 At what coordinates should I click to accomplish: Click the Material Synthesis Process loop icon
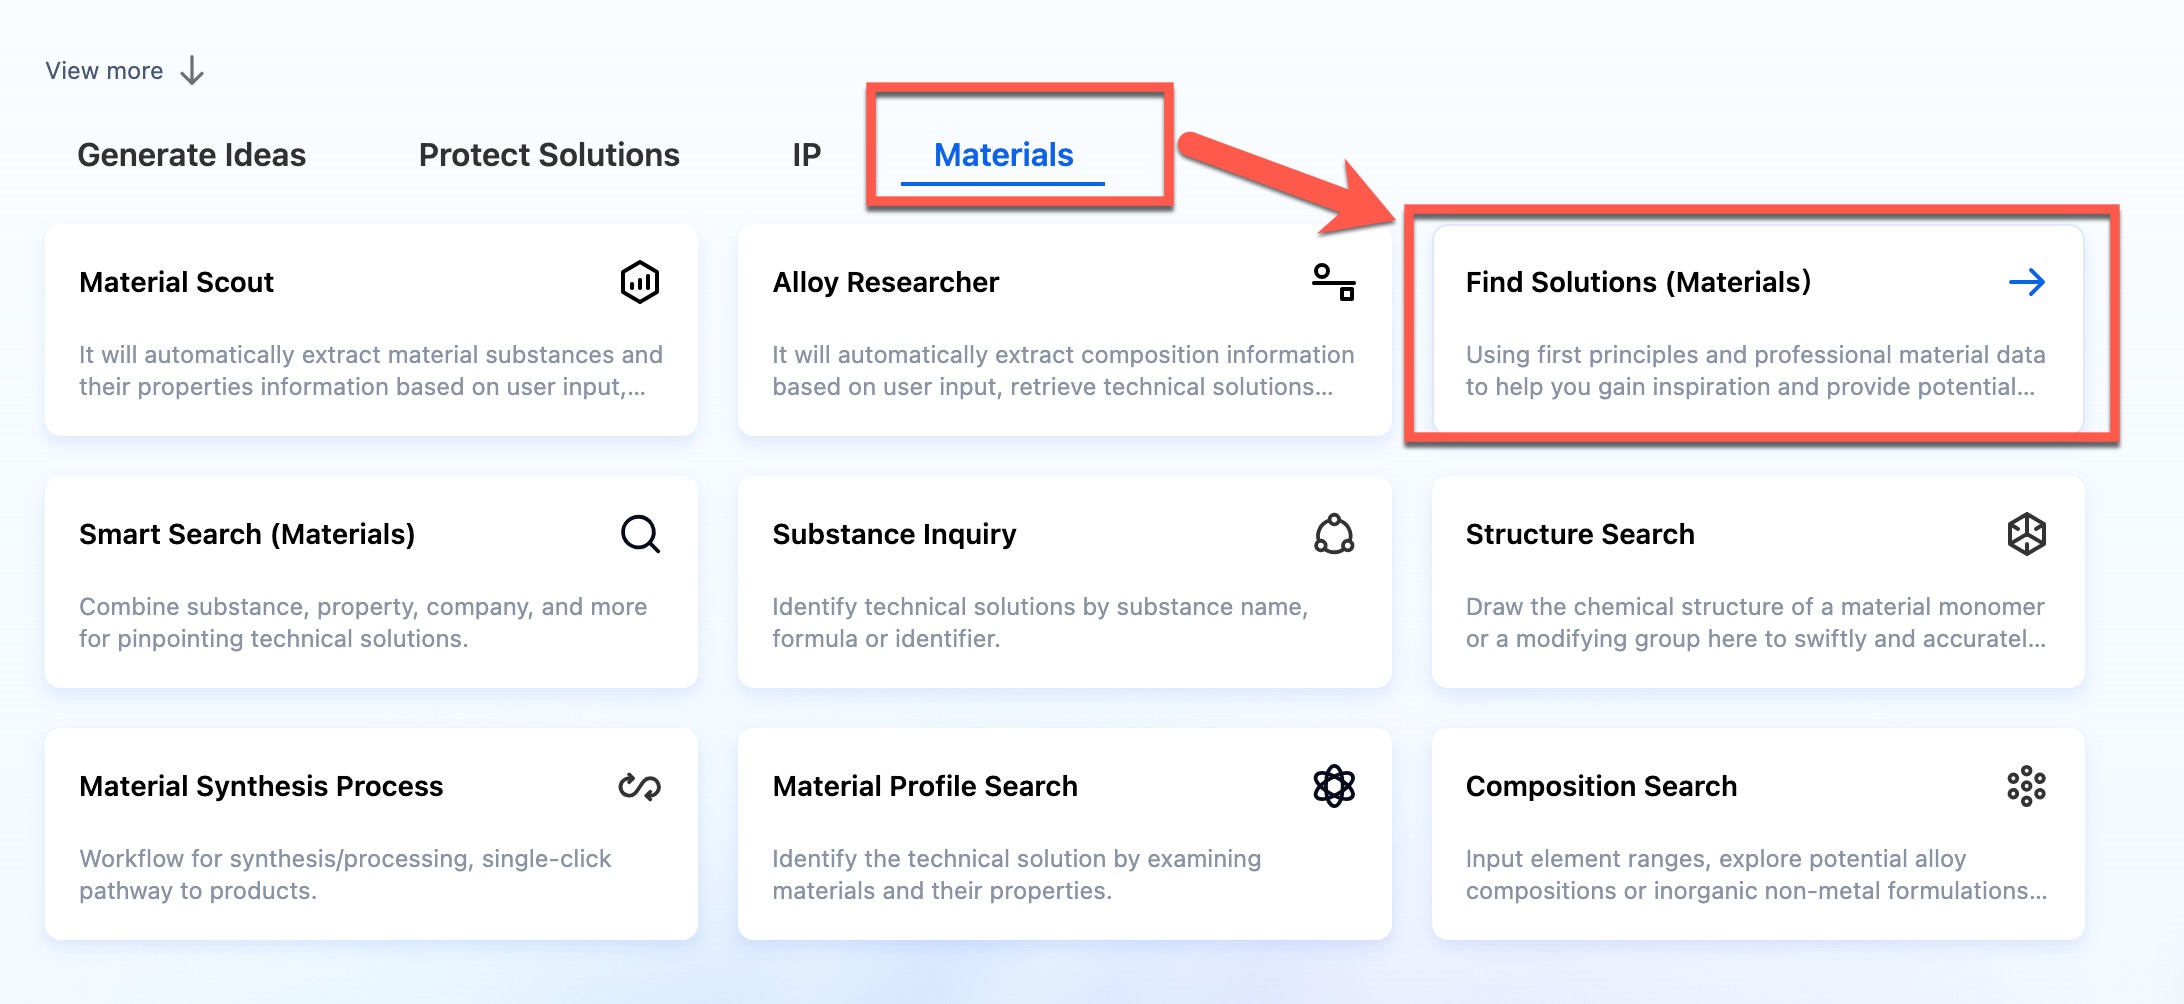pos(639,787)
